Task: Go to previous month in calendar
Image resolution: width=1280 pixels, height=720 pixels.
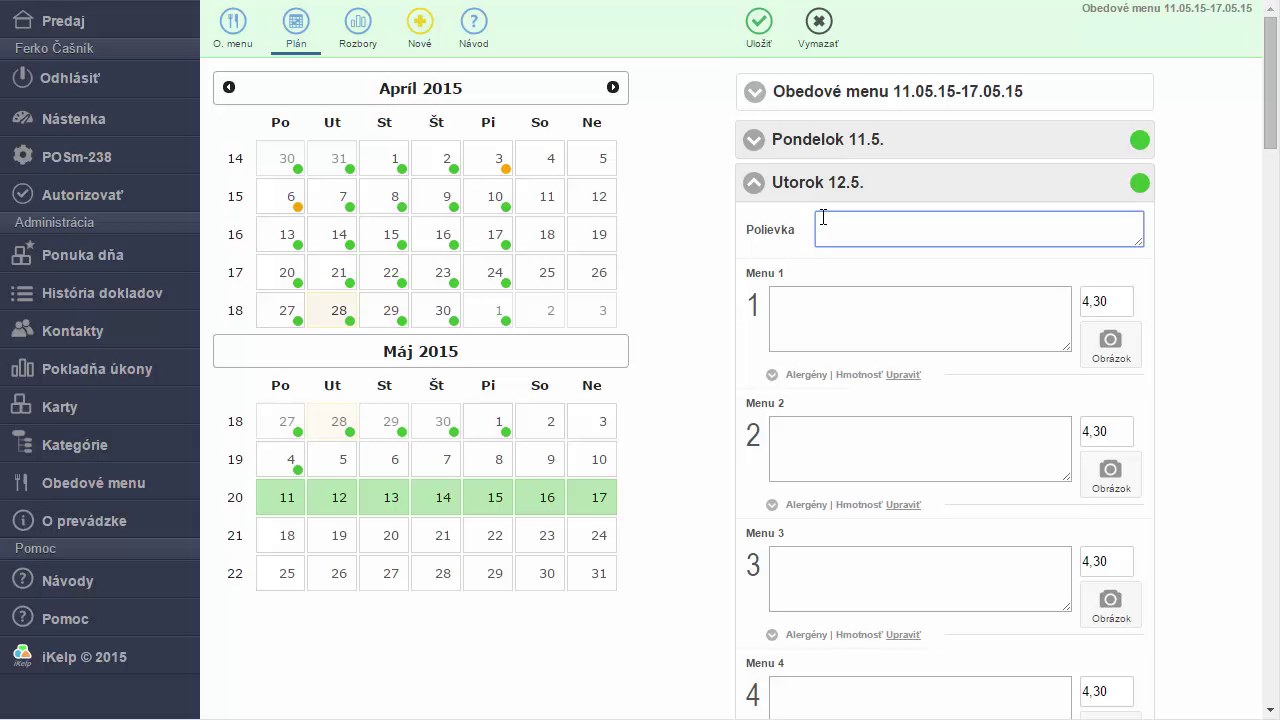Action: pyautogui.click(x=229, y=88)
